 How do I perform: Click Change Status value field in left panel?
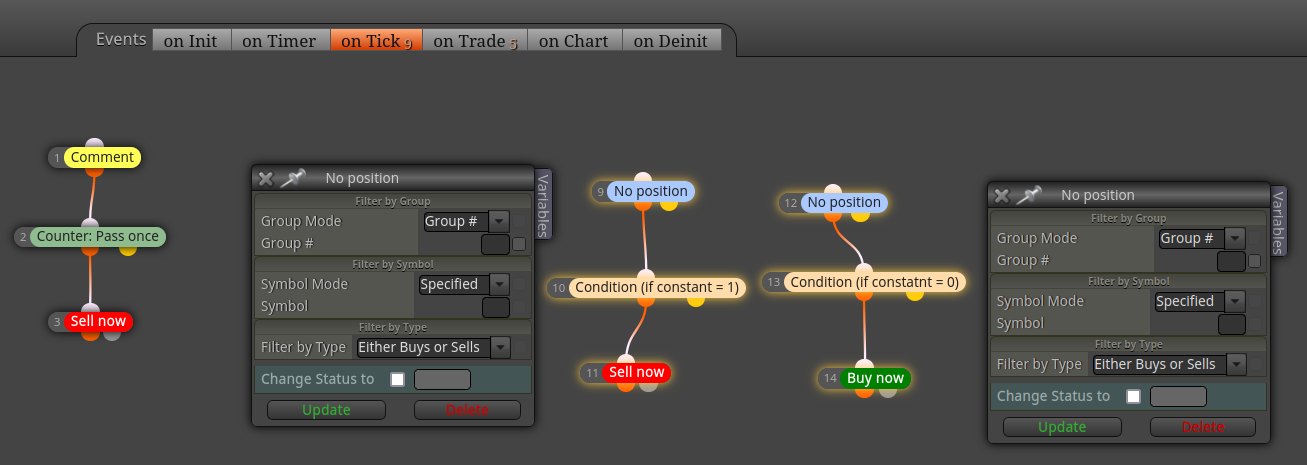click(x=442, y=379)
